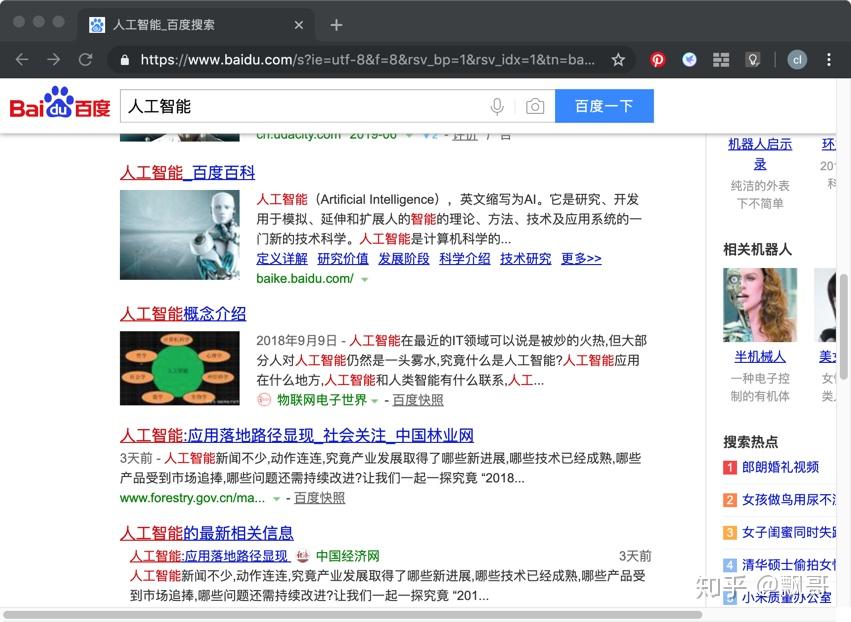This screenshot has width=851, height=622.
Task: Open hot search 清华硕士偷拍女生
Action: point(789,565)
